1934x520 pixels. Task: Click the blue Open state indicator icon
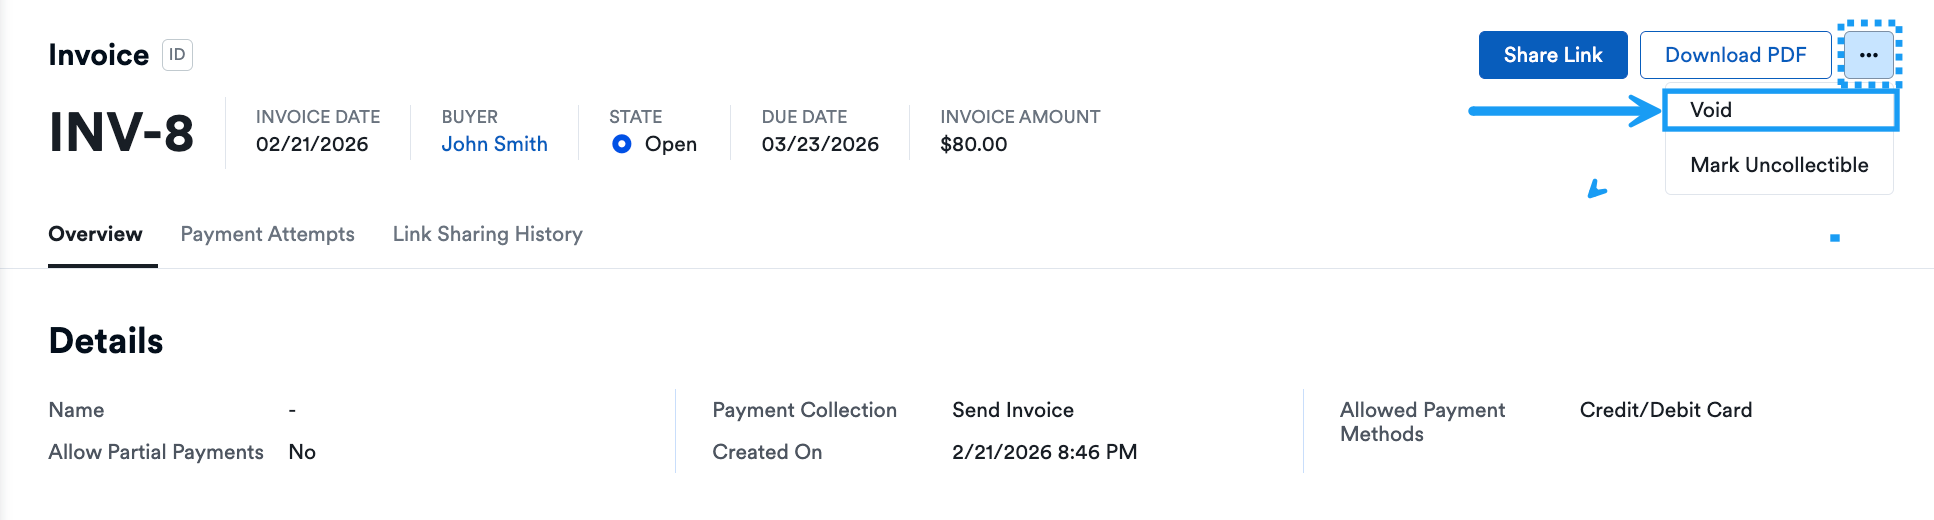pos(622,144)
